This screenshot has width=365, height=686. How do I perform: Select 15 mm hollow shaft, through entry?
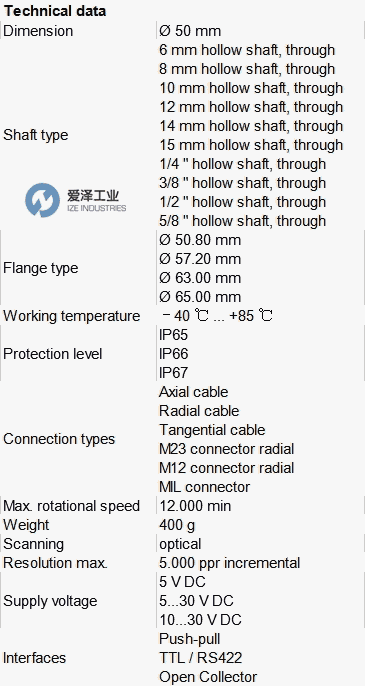coord(251,145)
